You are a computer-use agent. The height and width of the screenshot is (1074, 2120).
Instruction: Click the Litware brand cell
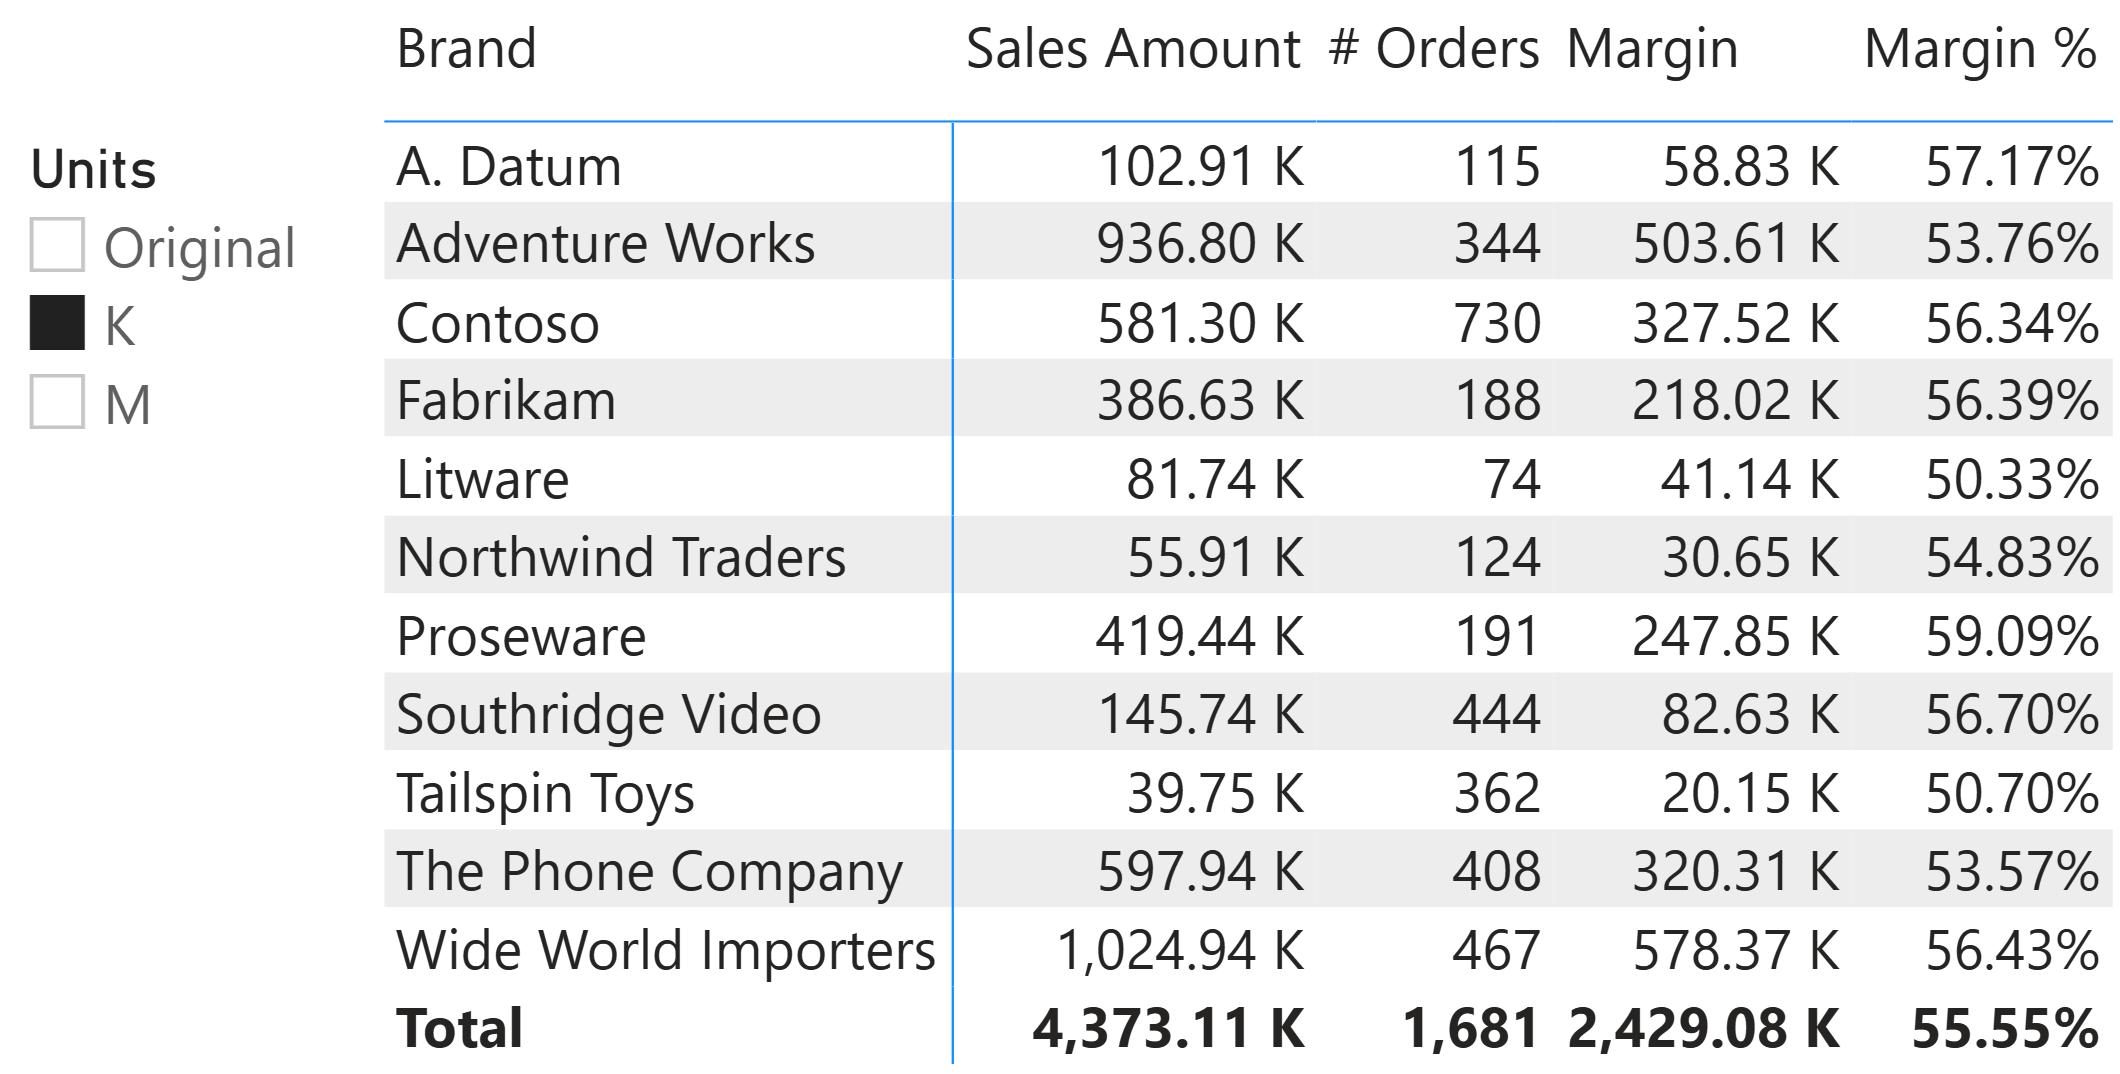point(482,479)
